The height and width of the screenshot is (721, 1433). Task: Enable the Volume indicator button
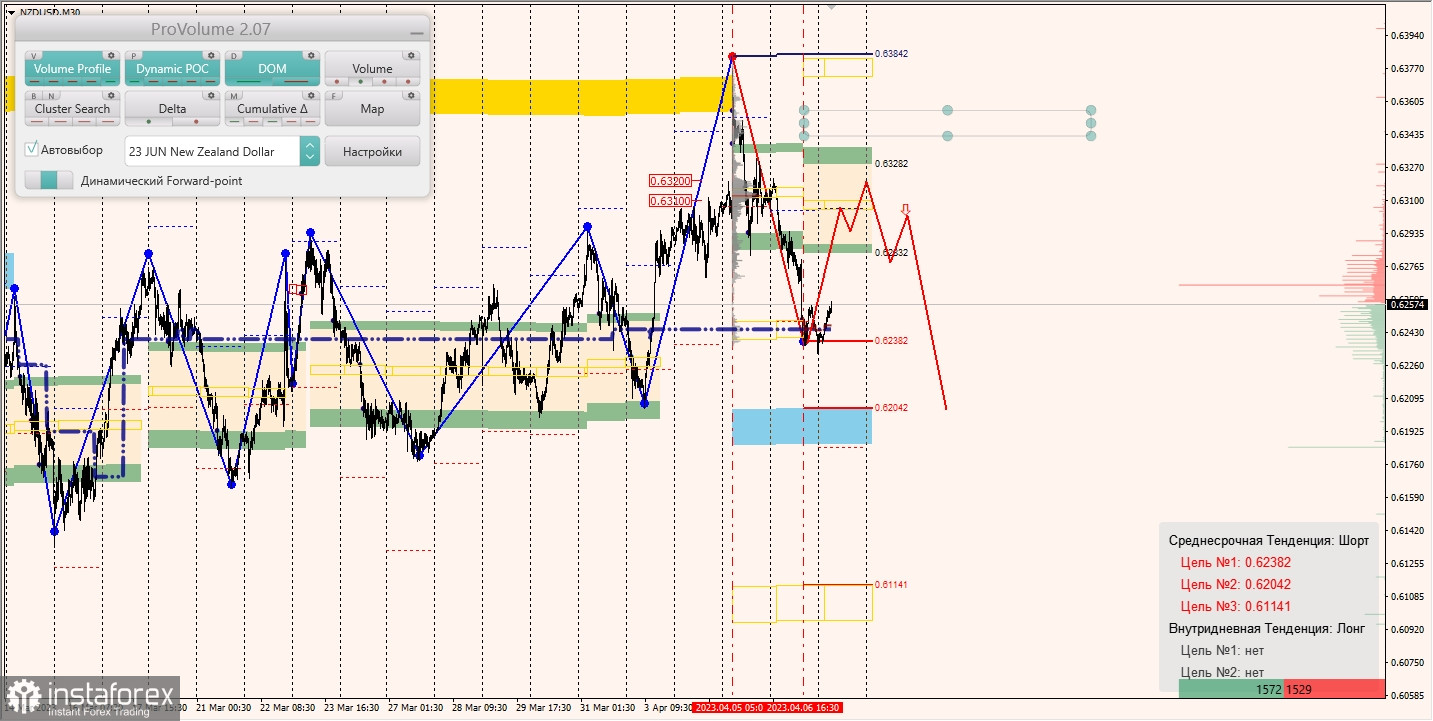tap(372, 68)
